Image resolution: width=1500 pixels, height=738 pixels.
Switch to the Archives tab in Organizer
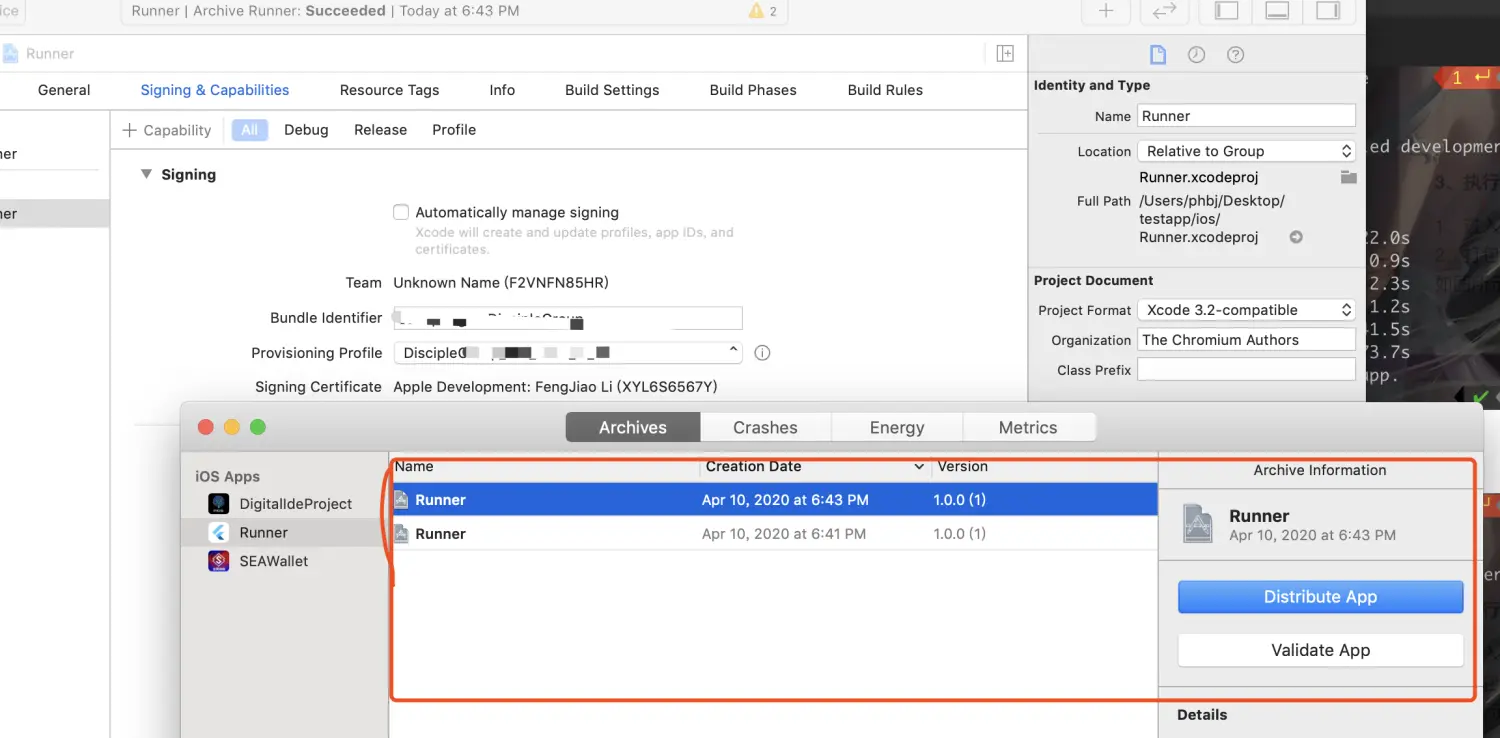tap(633, 427)
